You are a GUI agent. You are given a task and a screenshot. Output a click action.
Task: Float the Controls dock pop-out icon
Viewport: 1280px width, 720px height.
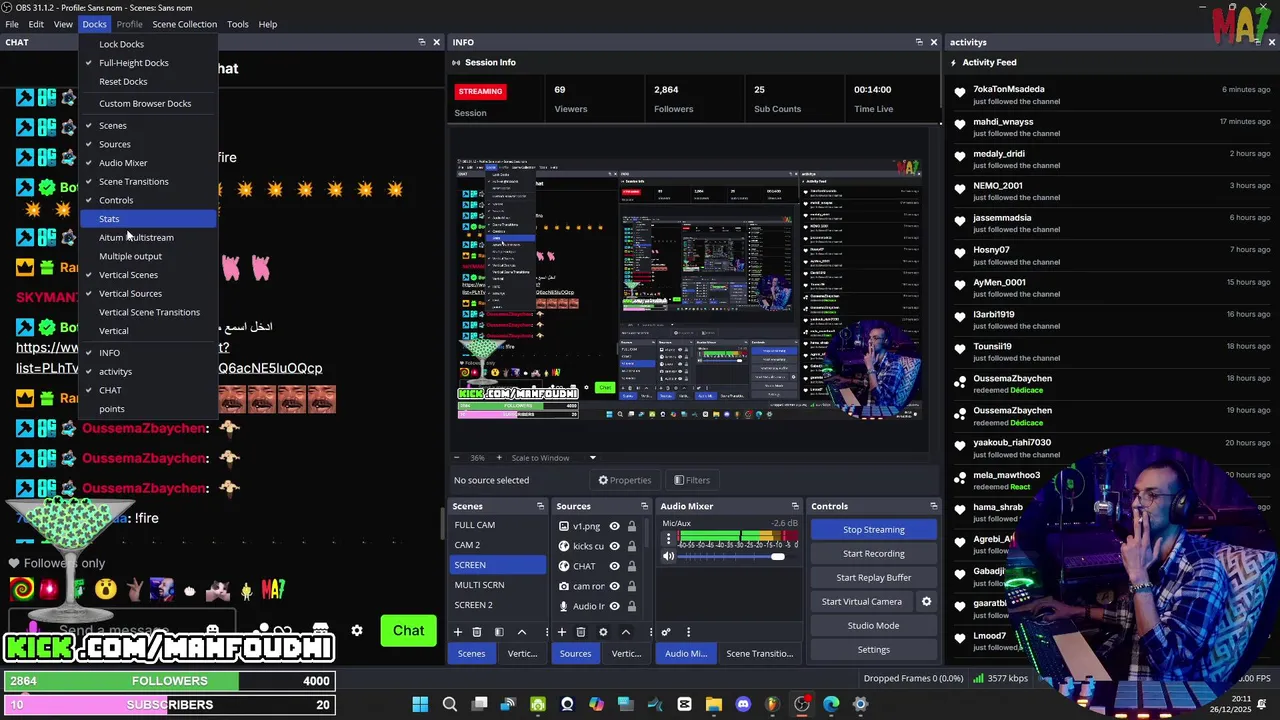[x=933, y=506]
